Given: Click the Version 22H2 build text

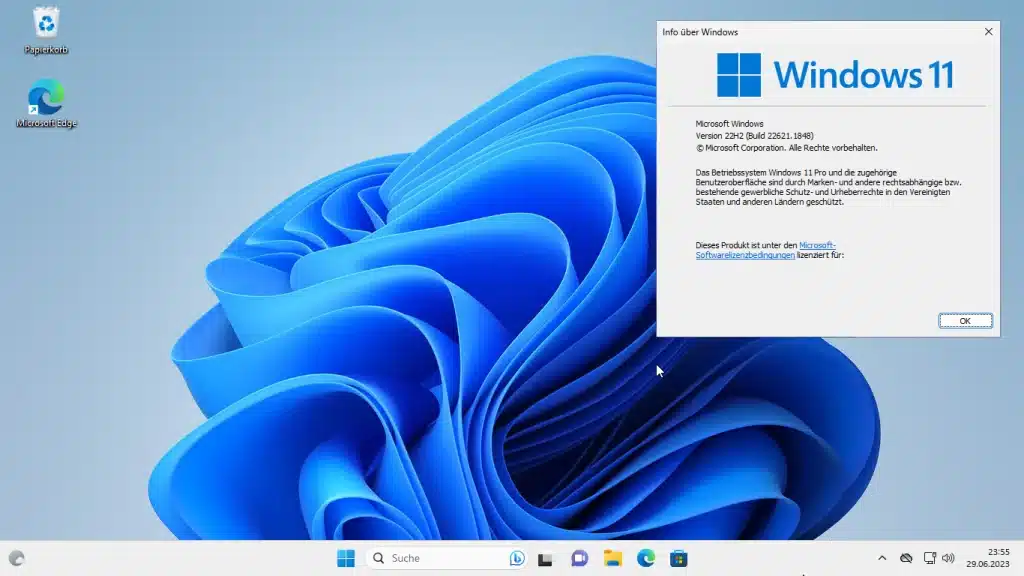Looking at the screenshot, I should pyautogui.click(x=754, y=136).
